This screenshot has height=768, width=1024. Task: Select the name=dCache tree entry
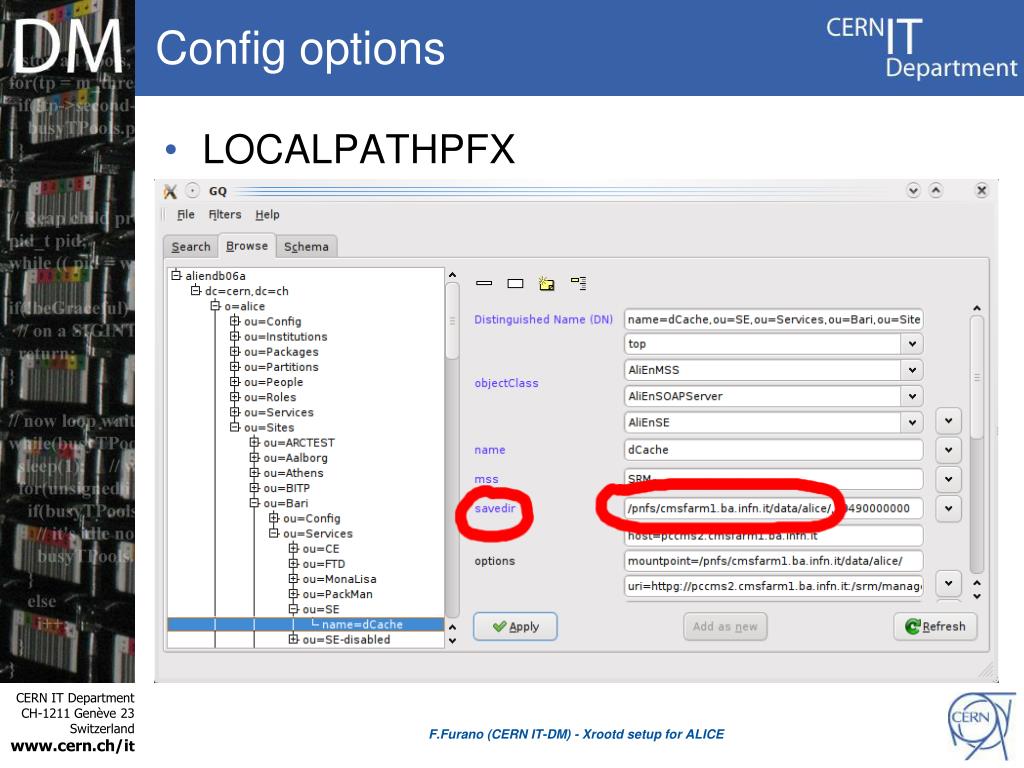362,624
